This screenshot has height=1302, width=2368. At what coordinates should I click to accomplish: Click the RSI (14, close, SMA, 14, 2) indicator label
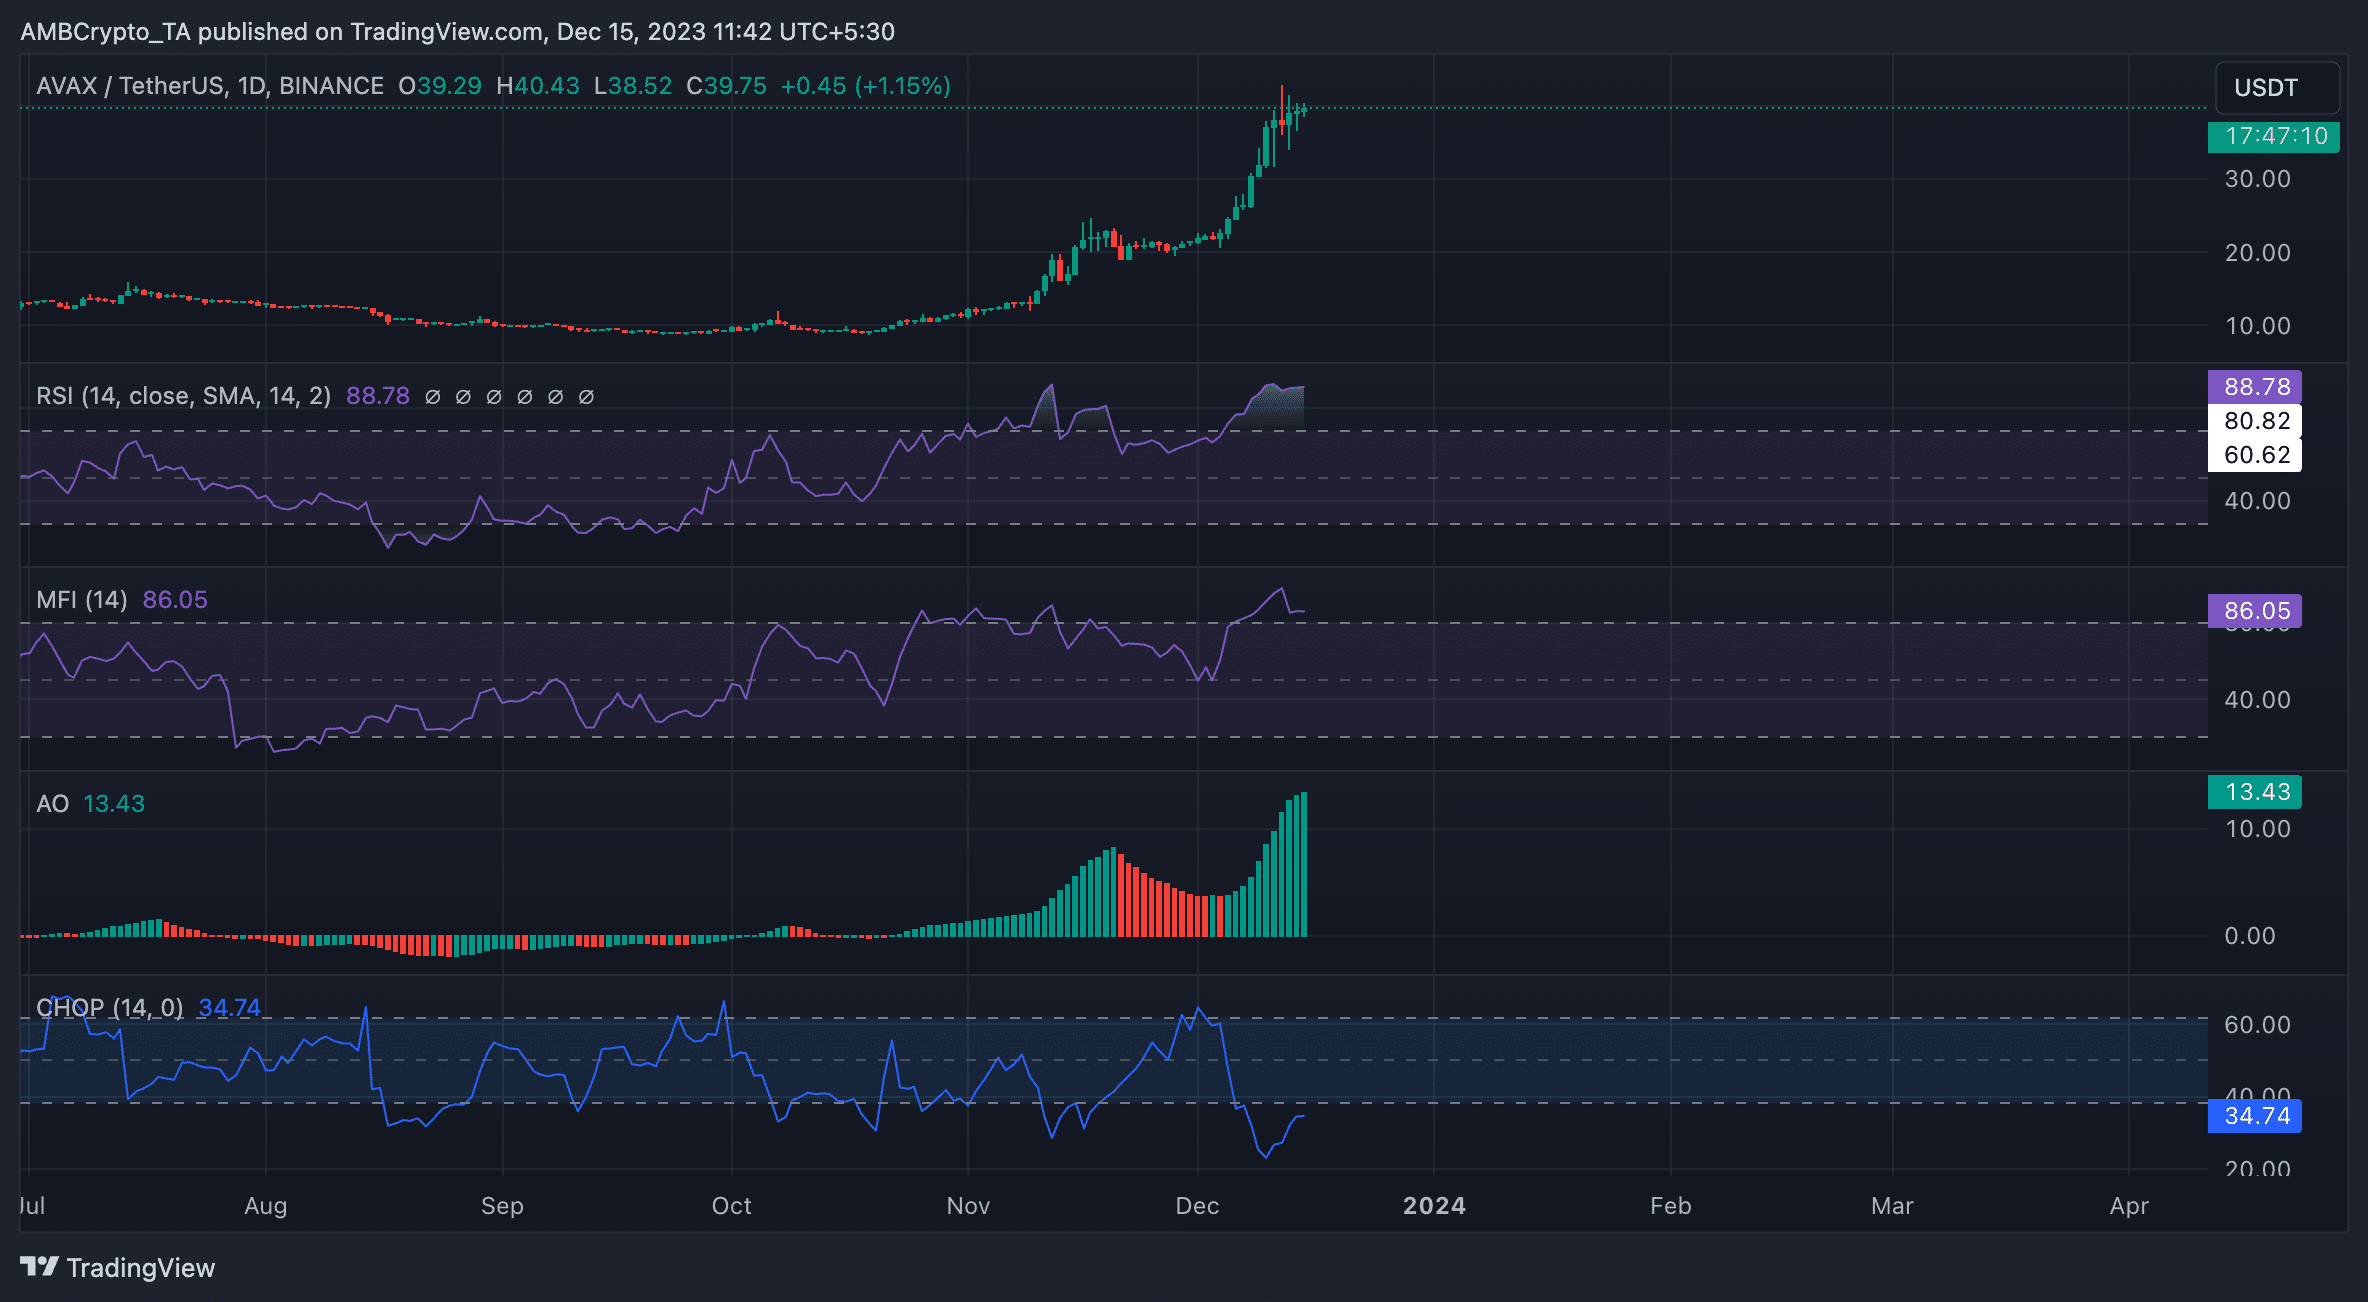[x=183, y=396]
